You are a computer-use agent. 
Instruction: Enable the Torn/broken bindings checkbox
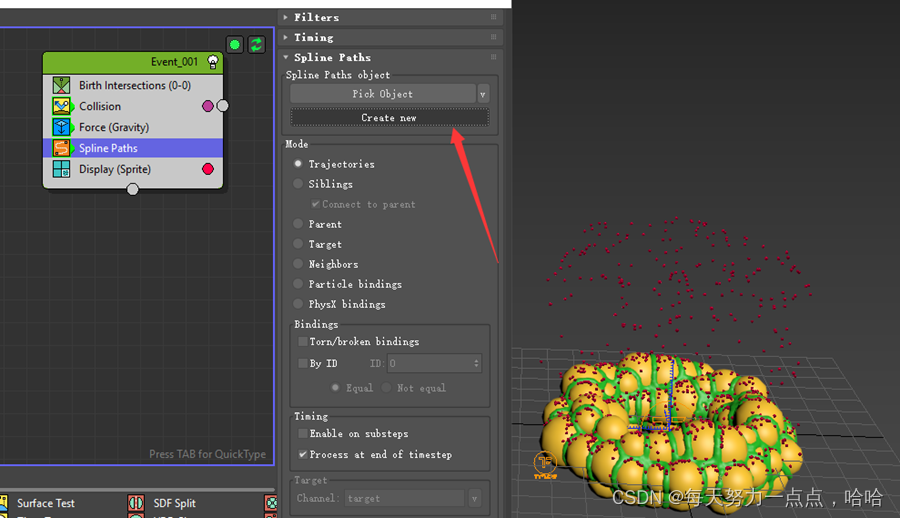click(x=302, y=341)
